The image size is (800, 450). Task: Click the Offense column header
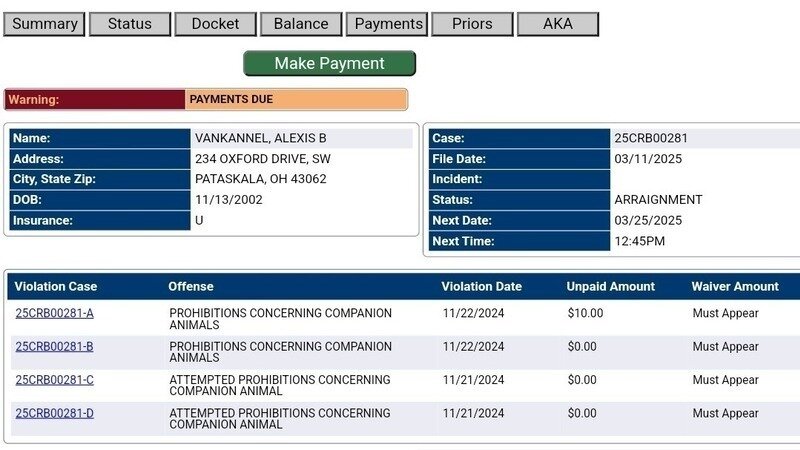[x=190, y=287]
